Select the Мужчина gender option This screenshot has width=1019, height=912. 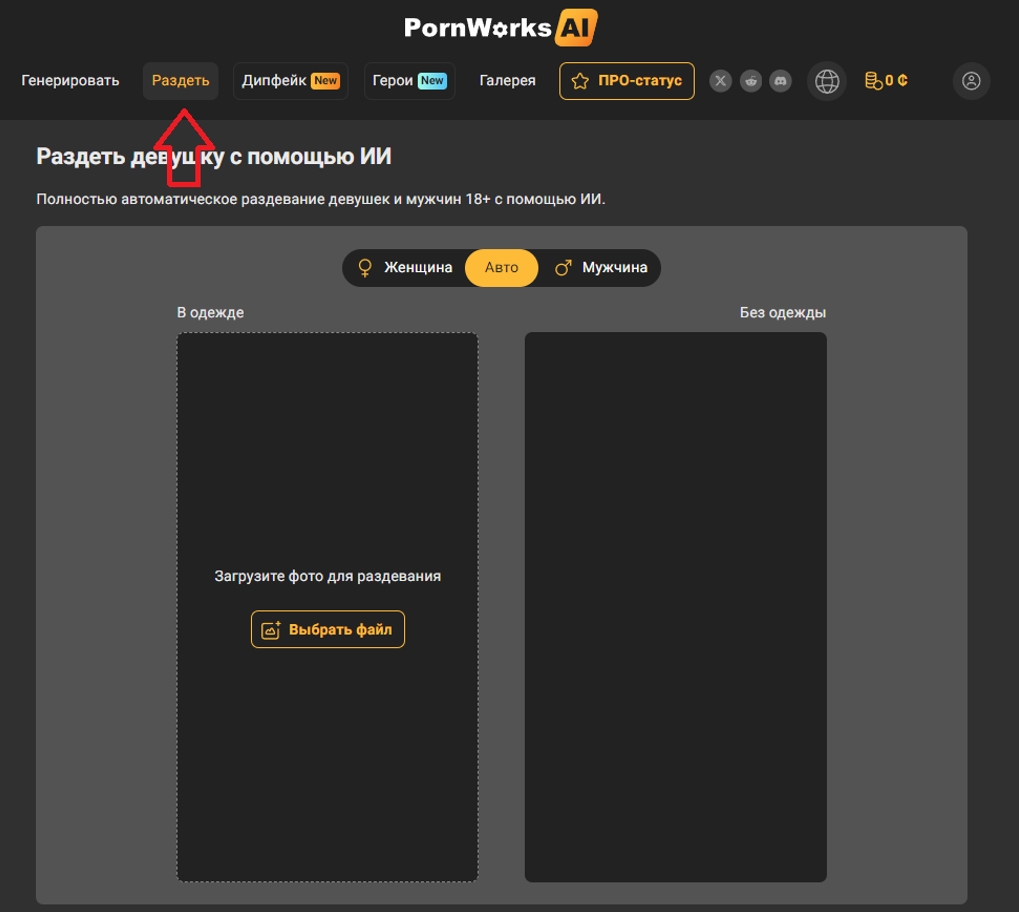[x=600, y=267]
